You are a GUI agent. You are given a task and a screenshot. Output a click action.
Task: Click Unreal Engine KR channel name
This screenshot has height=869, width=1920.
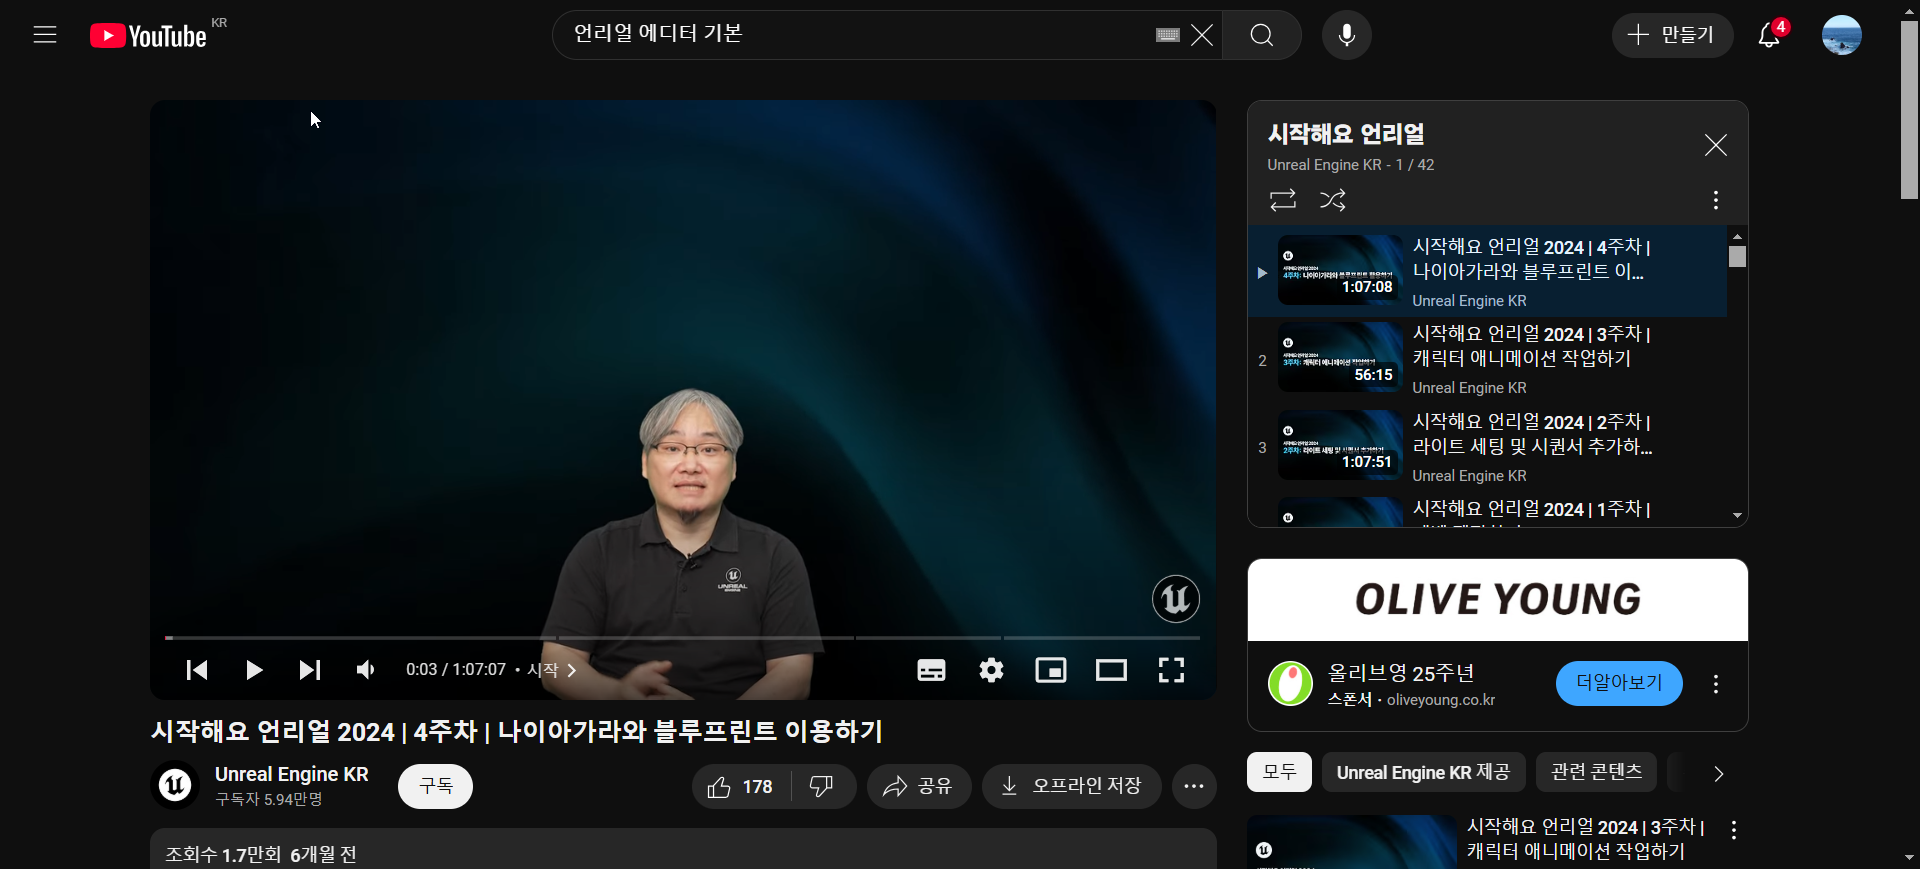click(x=292, y=775)
